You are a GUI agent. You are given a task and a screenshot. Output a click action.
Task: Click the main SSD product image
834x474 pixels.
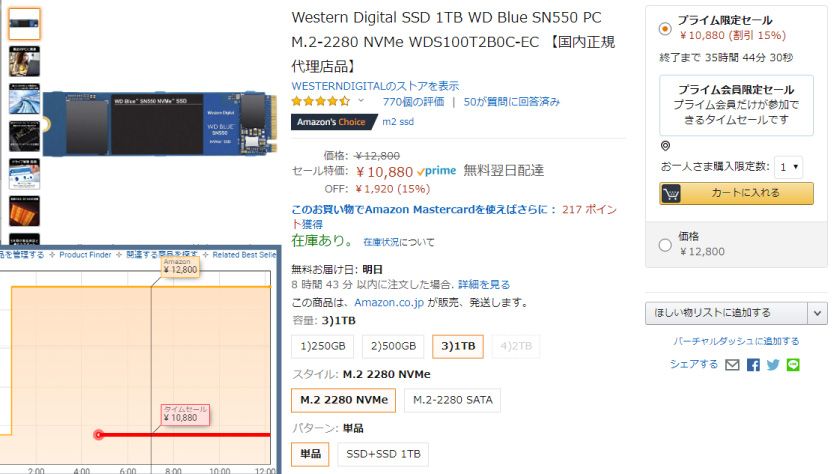(160, 124)
